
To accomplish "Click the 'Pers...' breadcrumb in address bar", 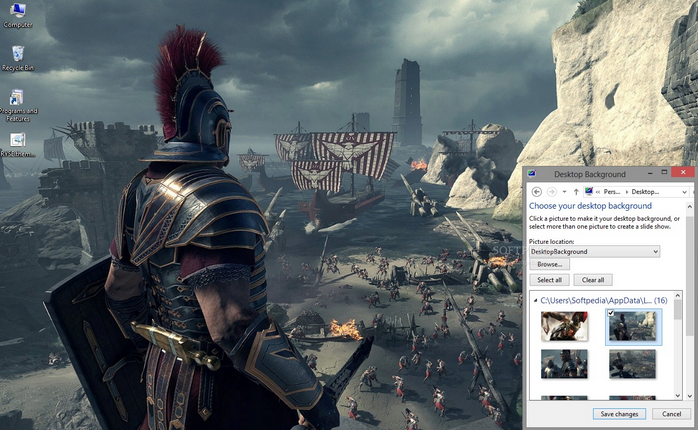I will (612, 192).
